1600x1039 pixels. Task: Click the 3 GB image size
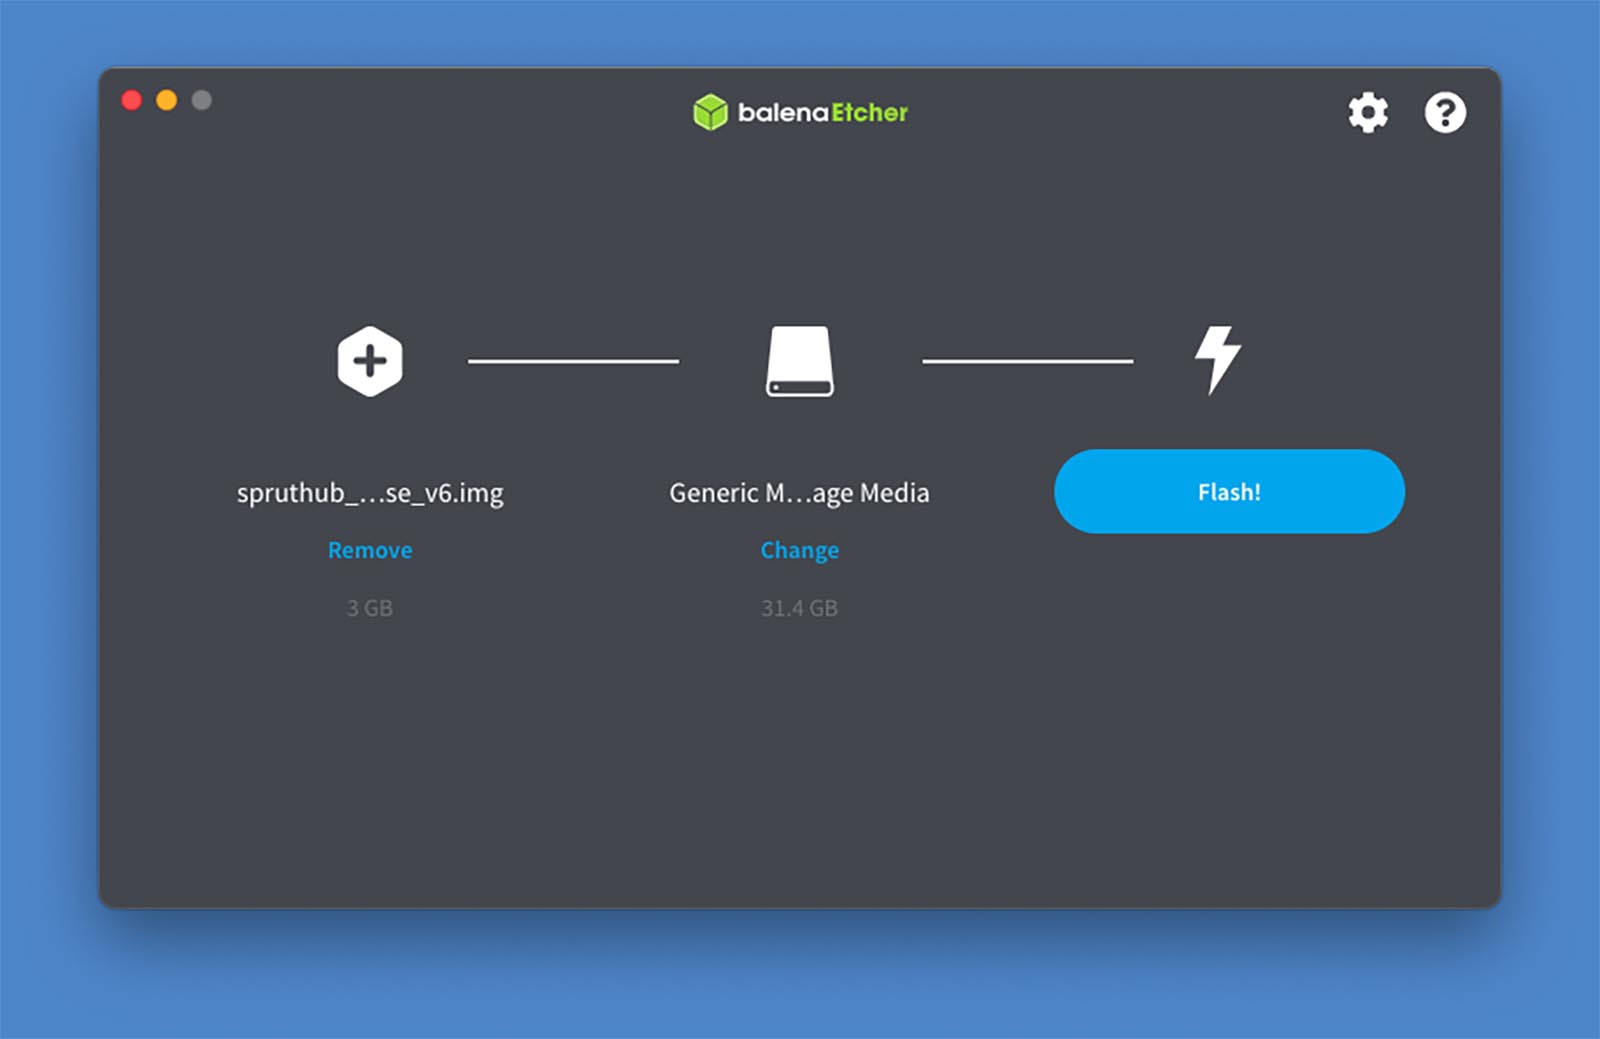[x=370, y=608]
